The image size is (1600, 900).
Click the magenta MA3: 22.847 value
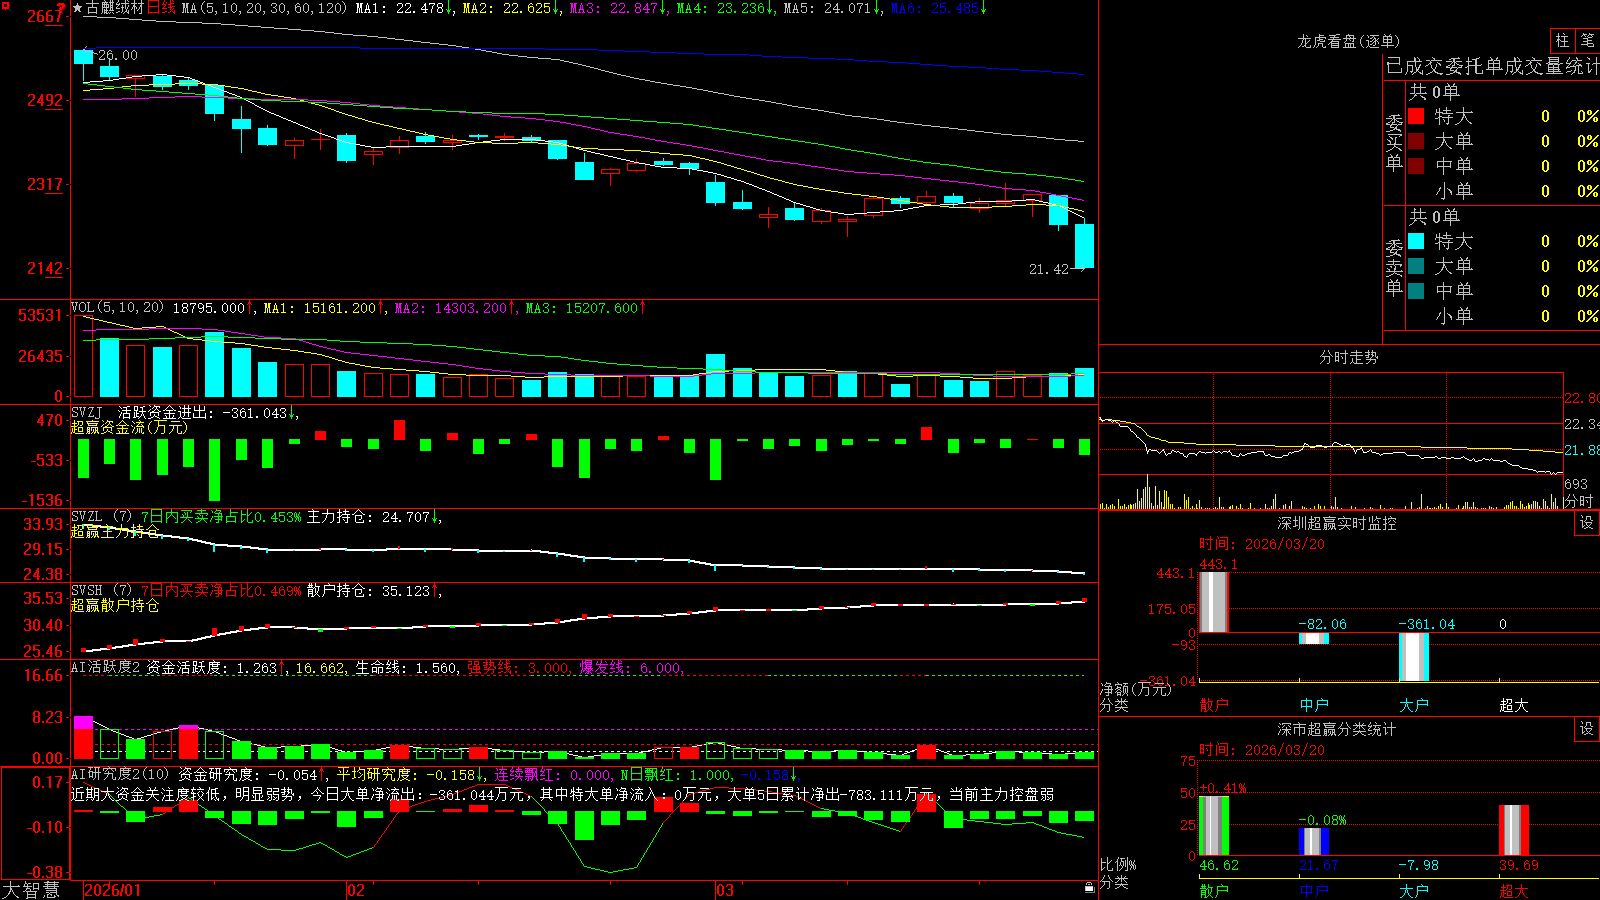(x=614, y=8)
